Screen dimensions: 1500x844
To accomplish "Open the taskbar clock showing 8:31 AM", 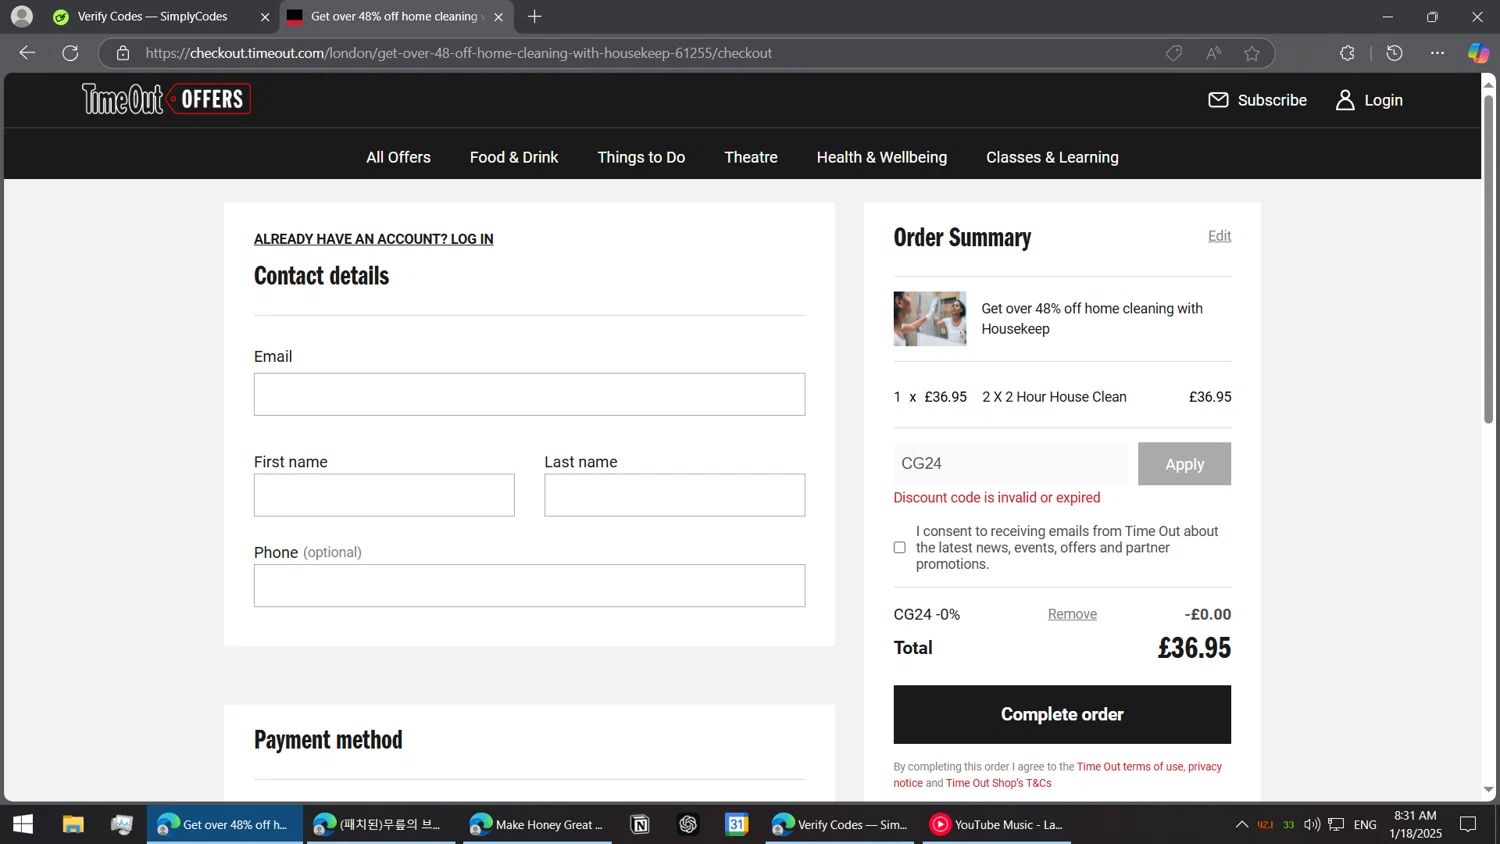I will point(1415,824).
